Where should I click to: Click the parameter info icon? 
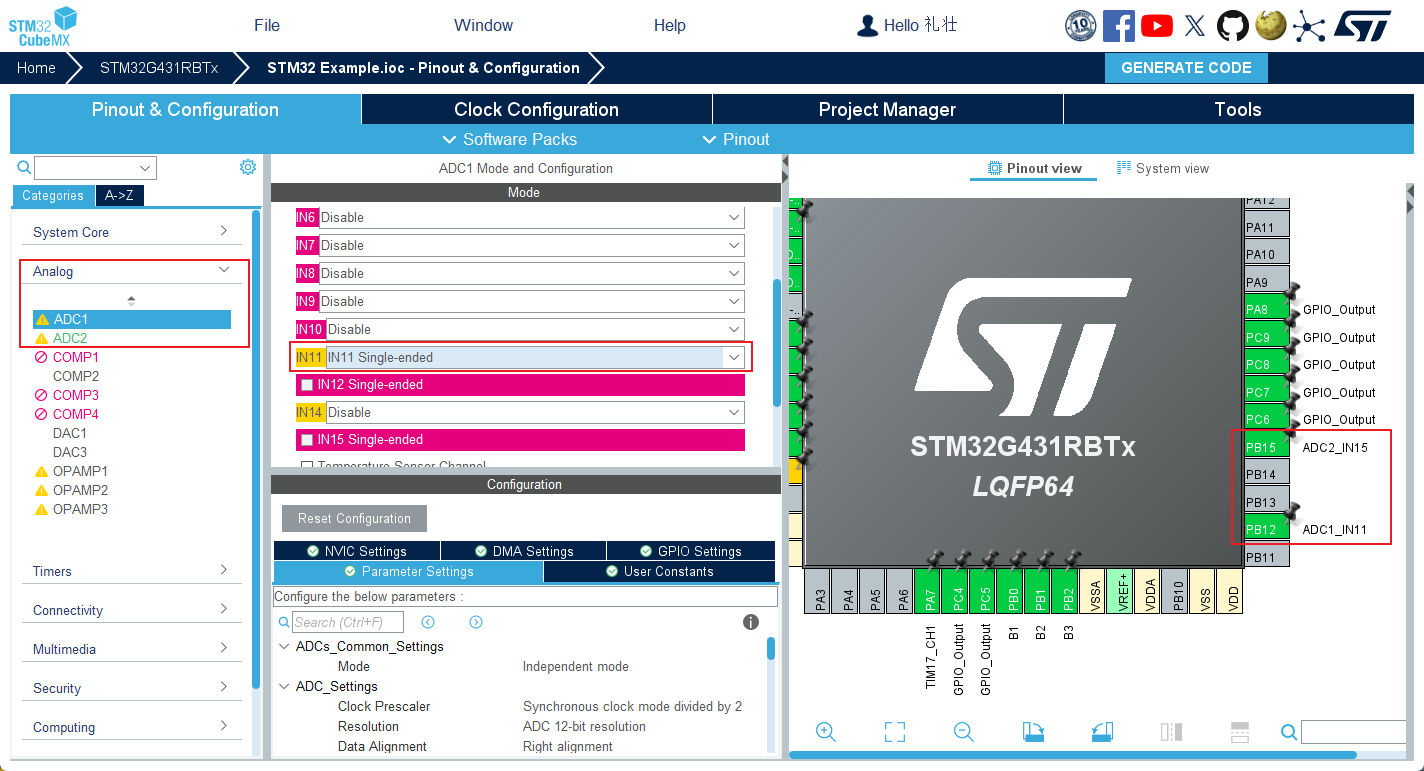751,622
